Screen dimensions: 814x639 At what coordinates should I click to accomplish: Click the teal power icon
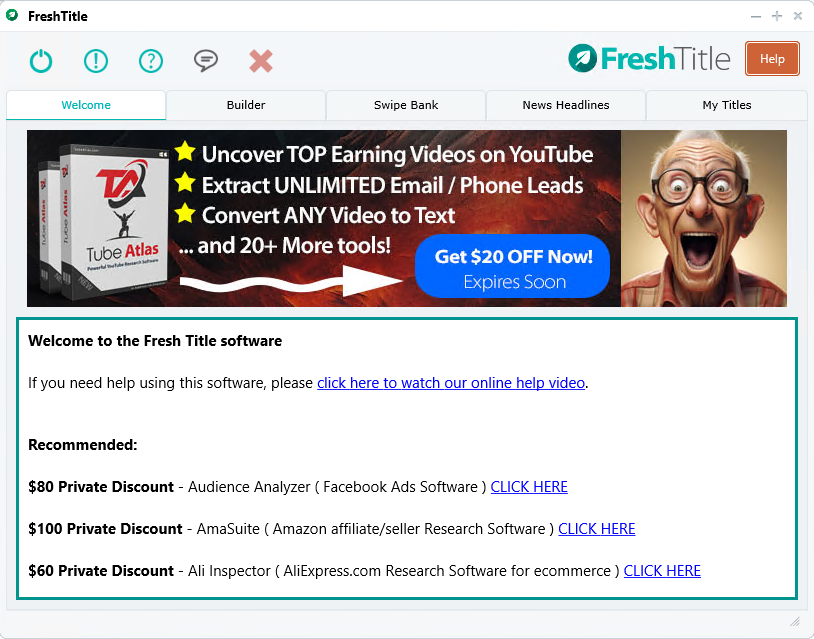coord(41,61)
